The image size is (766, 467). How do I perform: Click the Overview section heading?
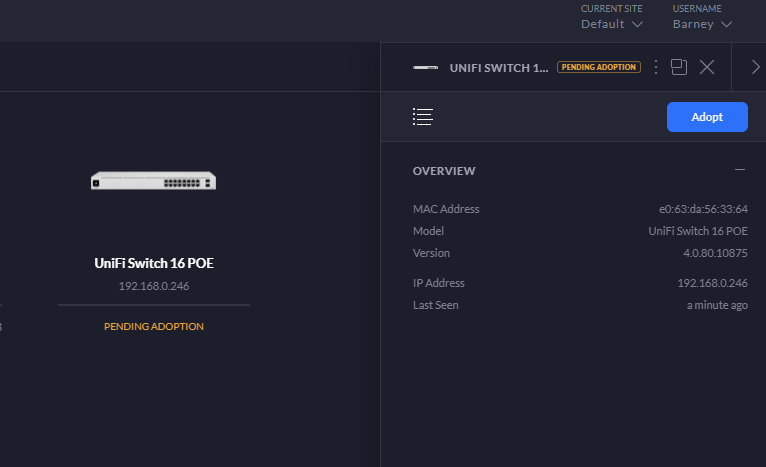point(444,171)
